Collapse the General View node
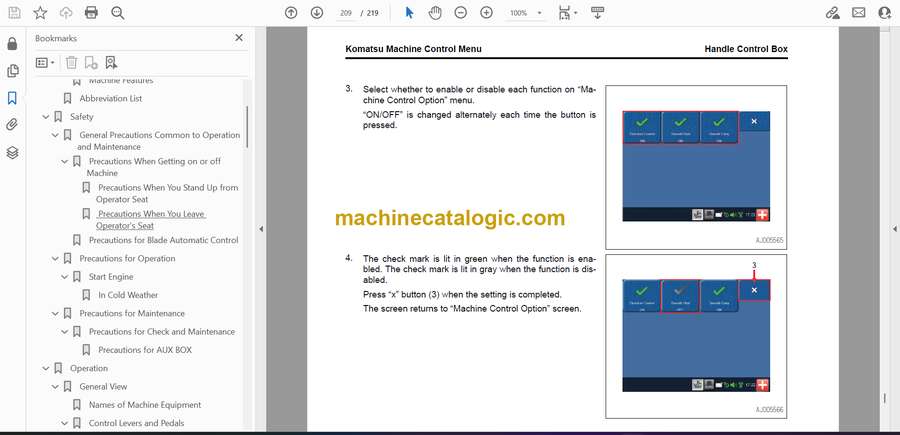 pos(55,386)
